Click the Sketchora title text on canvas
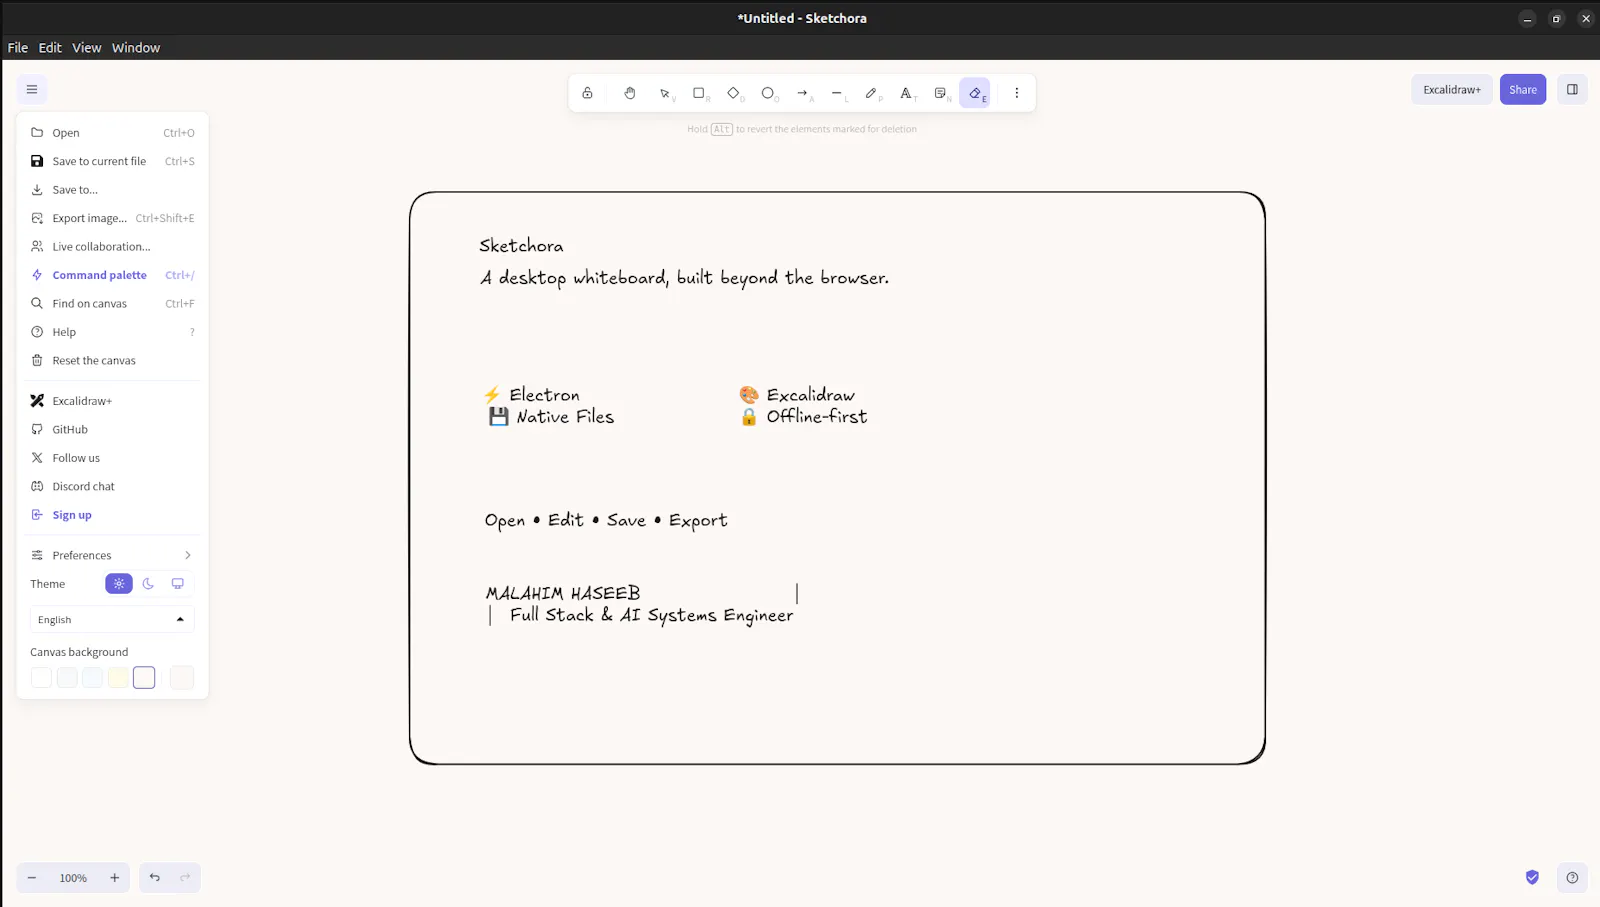 [521, 246]
